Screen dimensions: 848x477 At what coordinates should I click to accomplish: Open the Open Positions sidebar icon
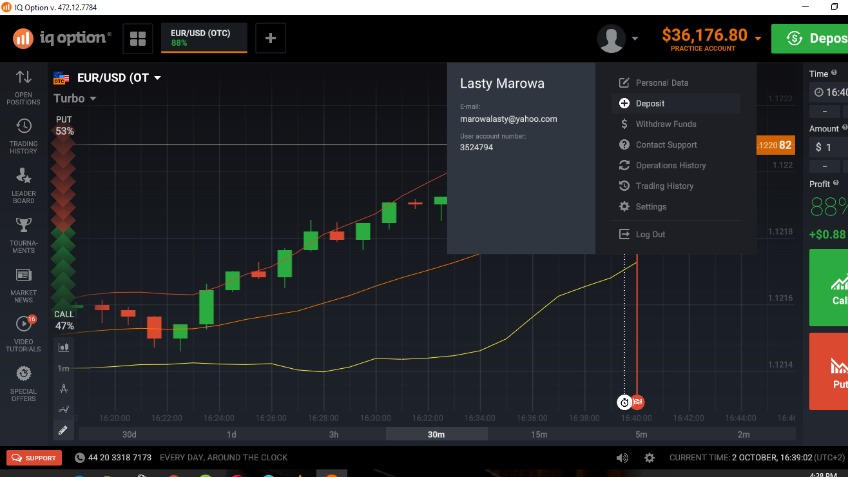click(24, 86)
